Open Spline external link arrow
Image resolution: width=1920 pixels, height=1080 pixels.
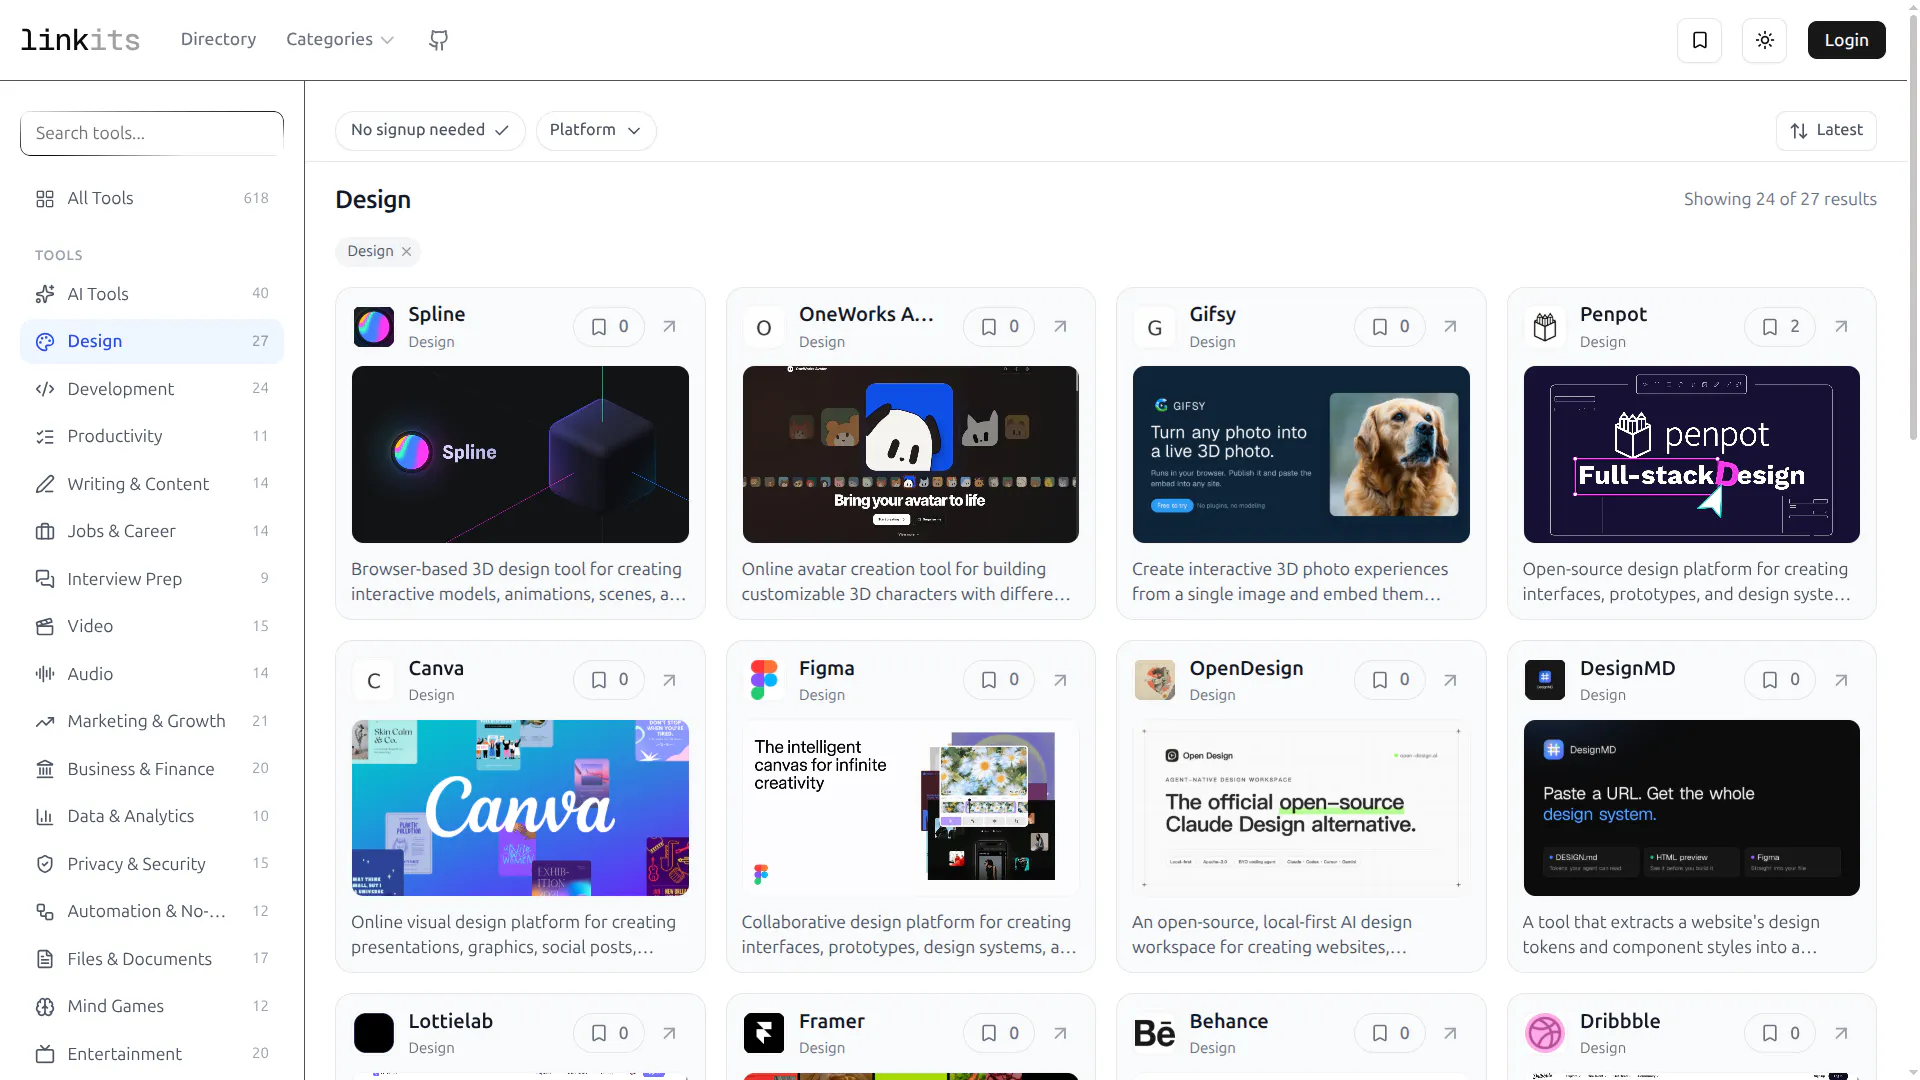(670, 327)
